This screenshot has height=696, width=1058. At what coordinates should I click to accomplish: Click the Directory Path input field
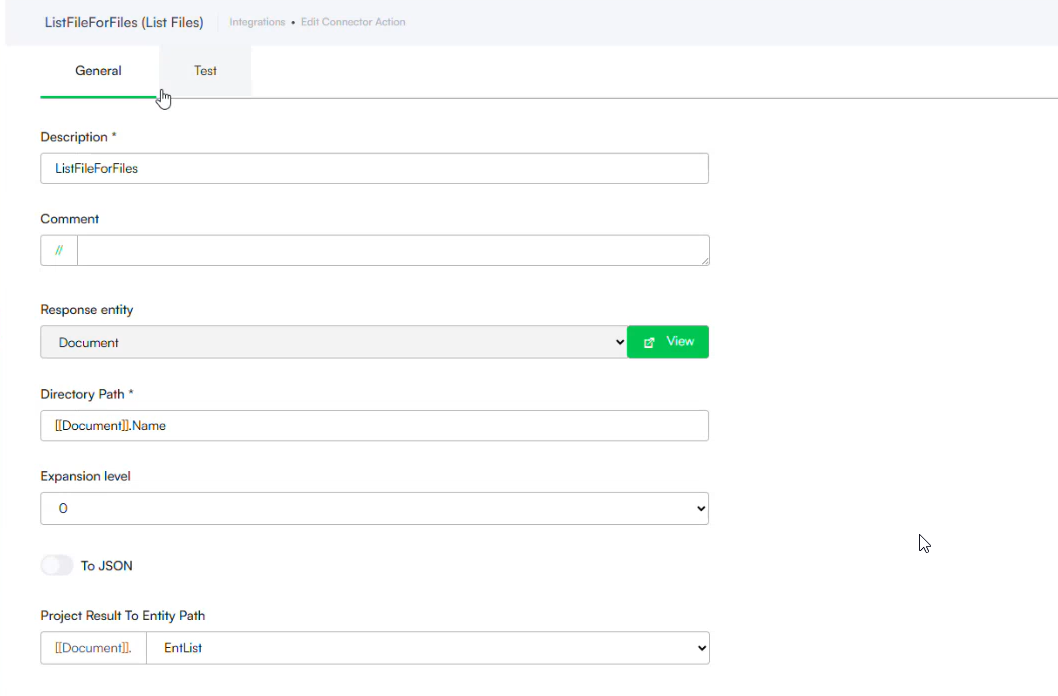(374, 426)
